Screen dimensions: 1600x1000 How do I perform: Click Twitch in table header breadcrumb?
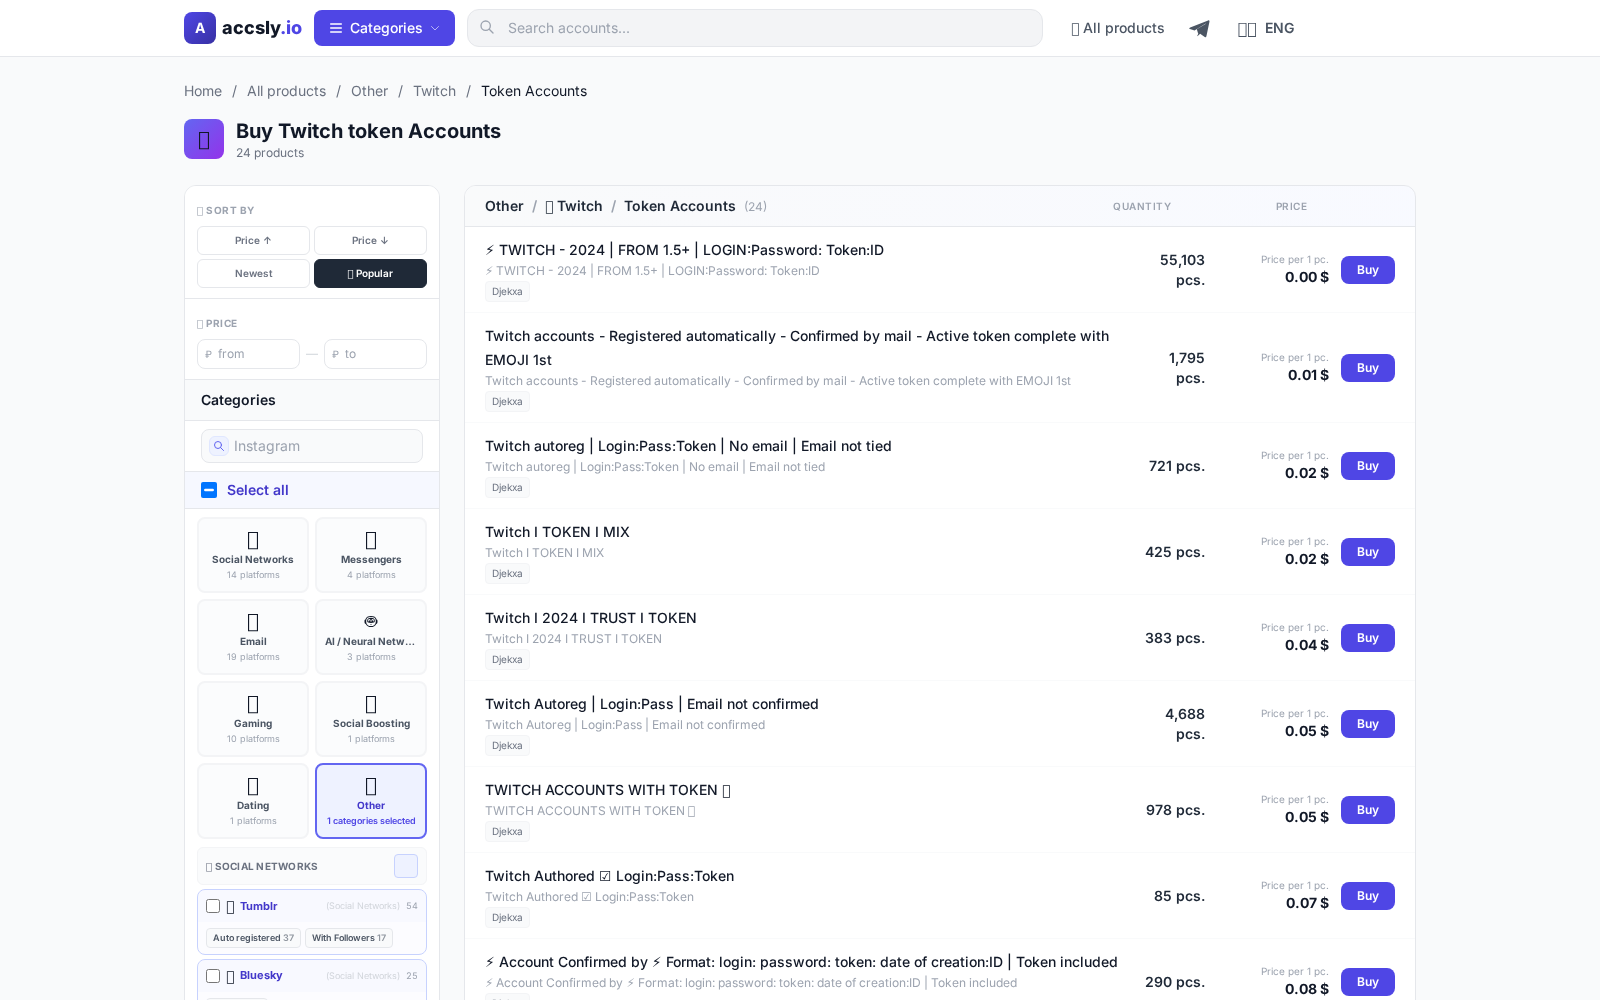[x=574, y=206]
